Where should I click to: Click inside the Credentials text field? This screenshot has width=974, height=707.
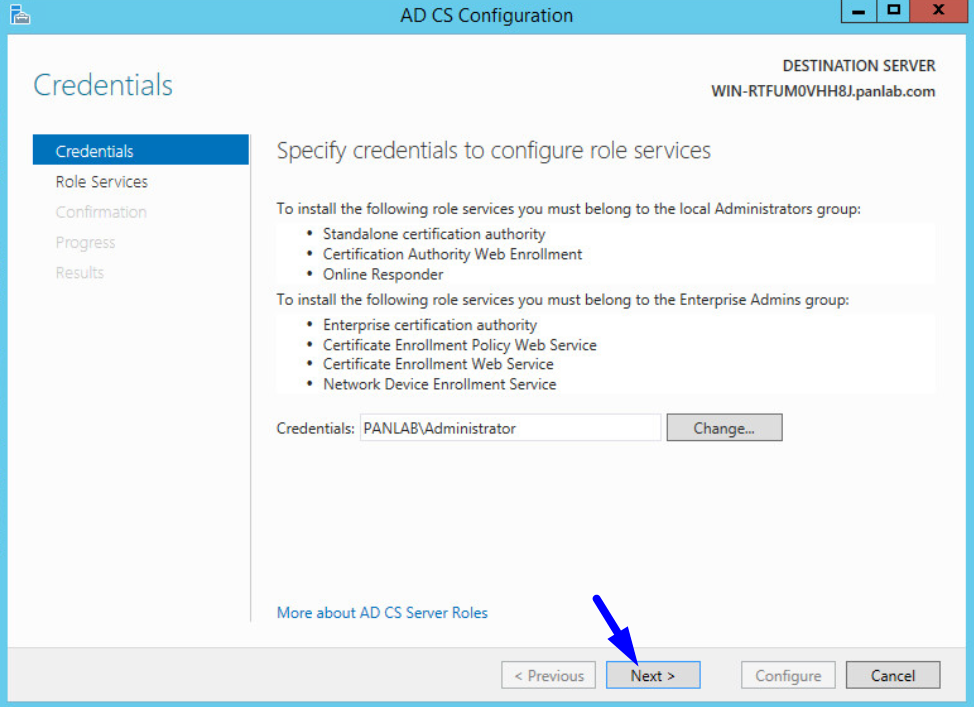tap(510, 427)
